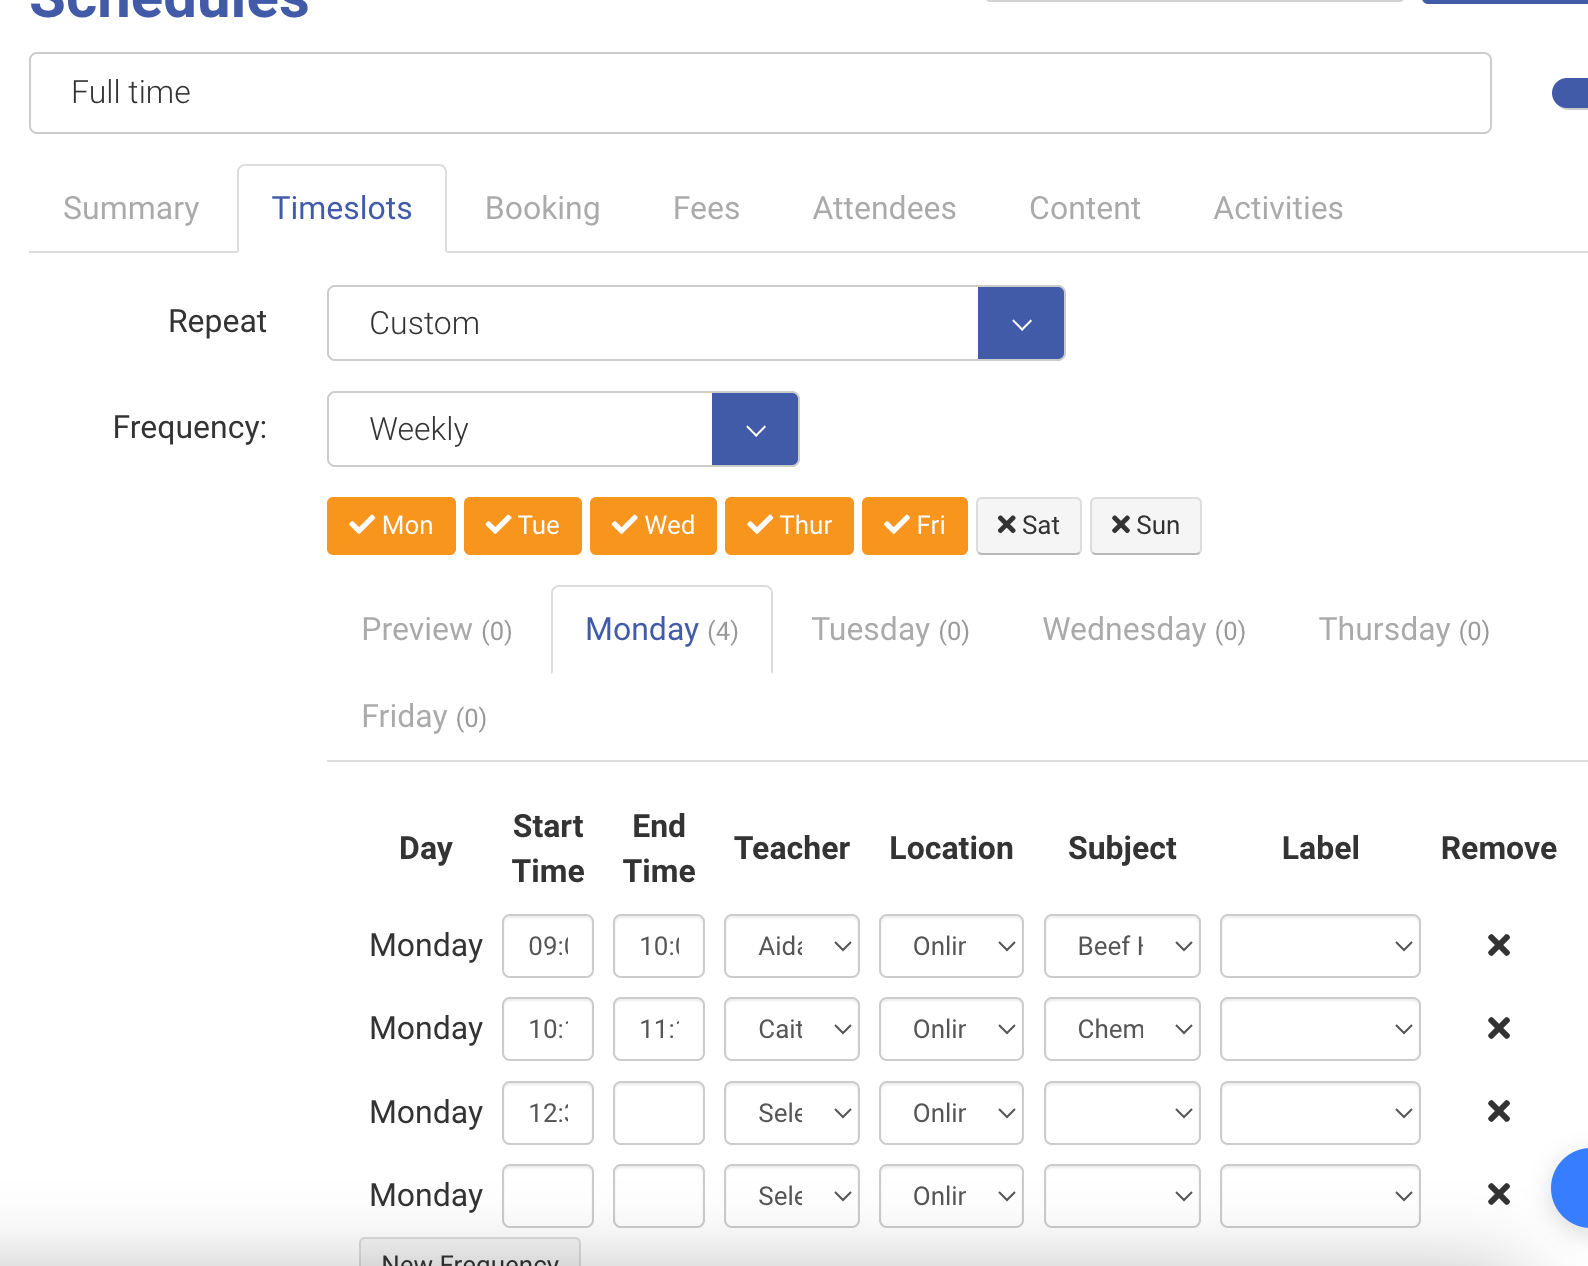1588x1266 pixels.
Task: Click the blue toggle switch beside schedule name
Action: (x=1570, y=93)
